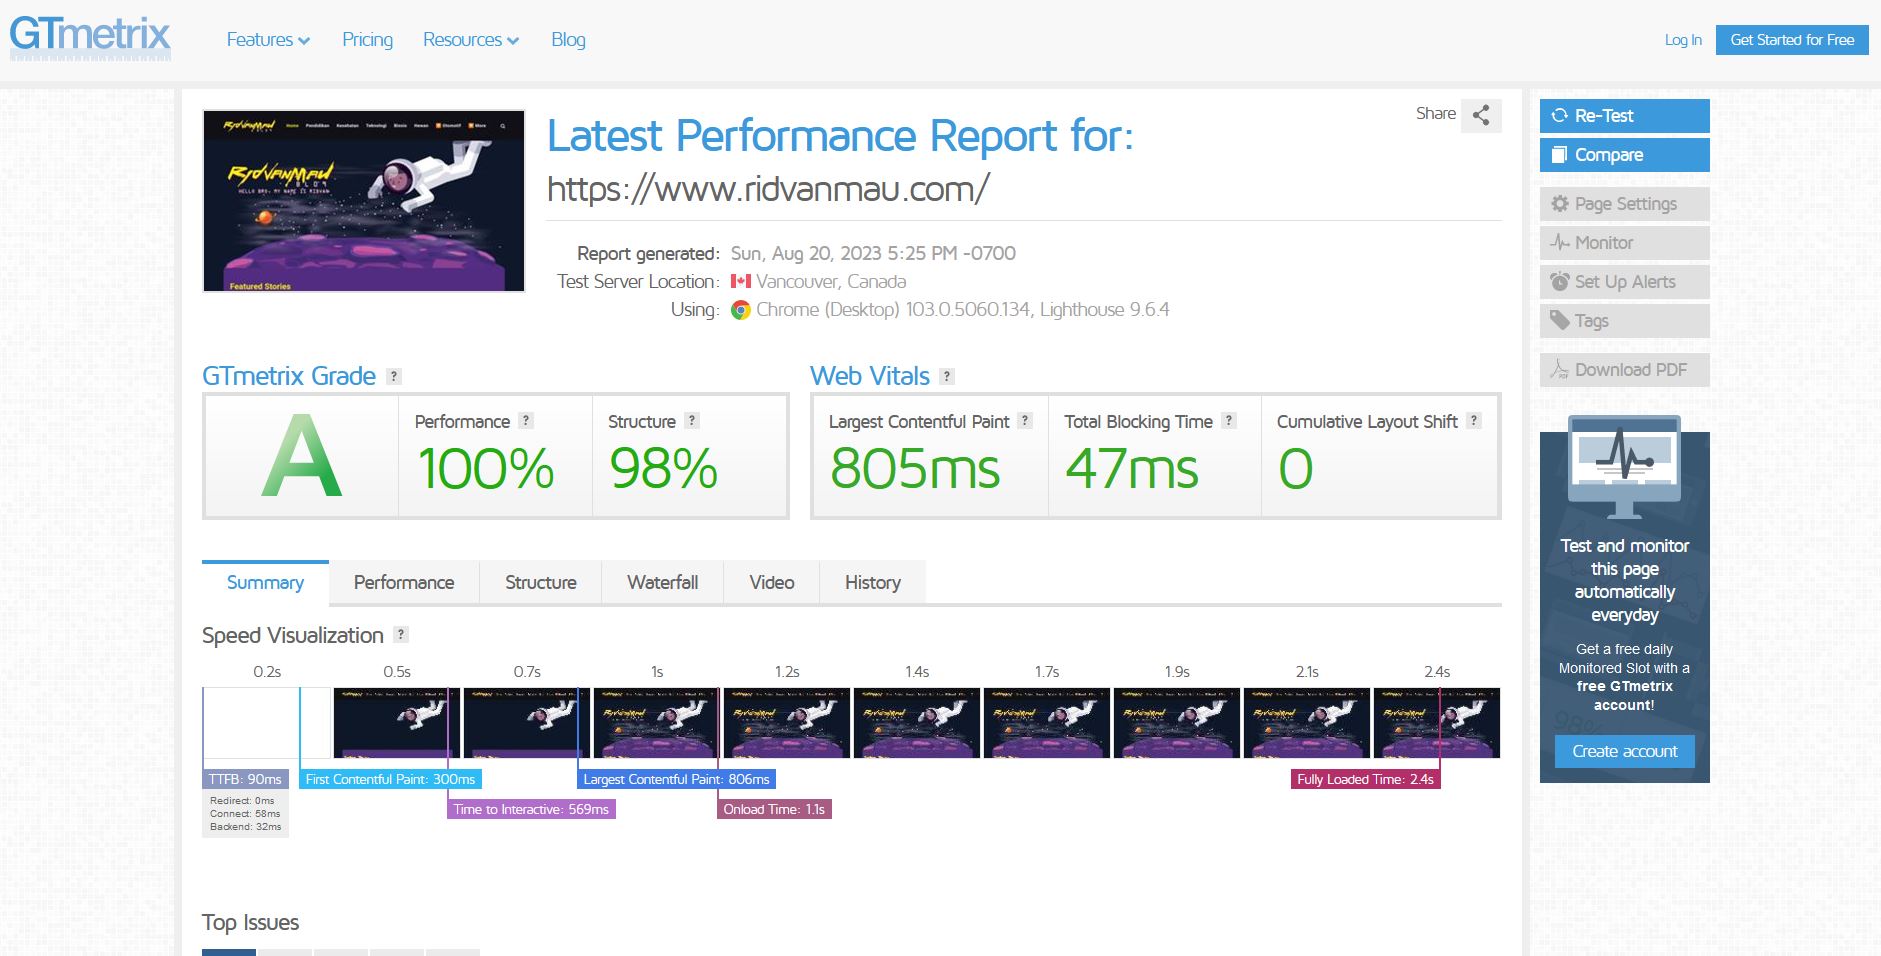Click the monitor illustration in the sidebar ad

[1624, 467]
